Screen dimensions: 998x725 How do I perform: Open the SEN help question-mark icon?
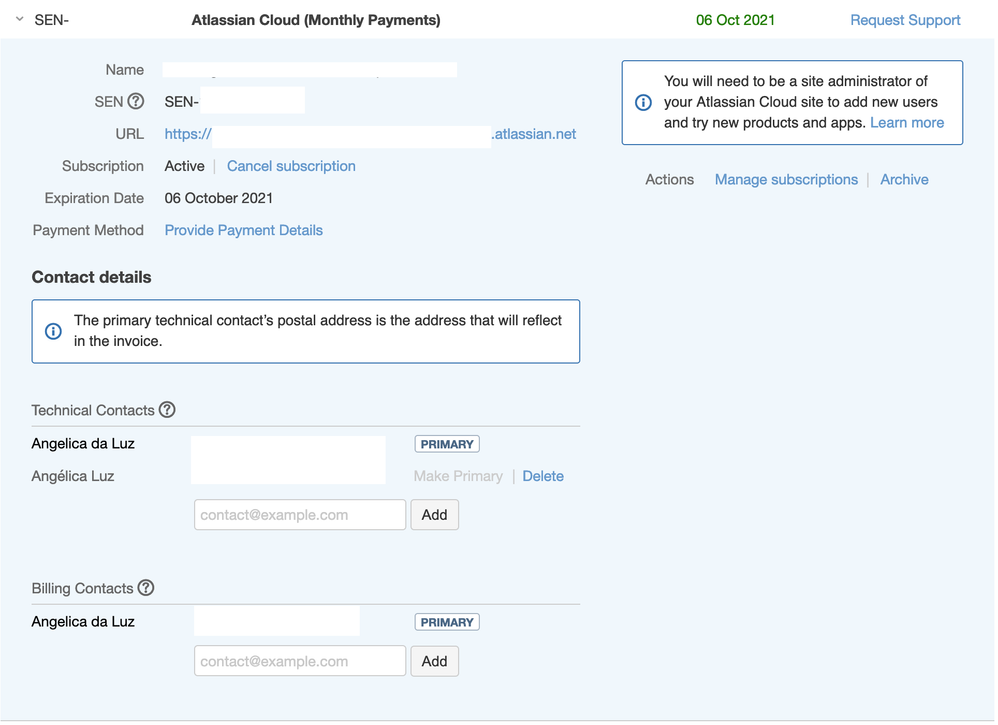point(136,101)
